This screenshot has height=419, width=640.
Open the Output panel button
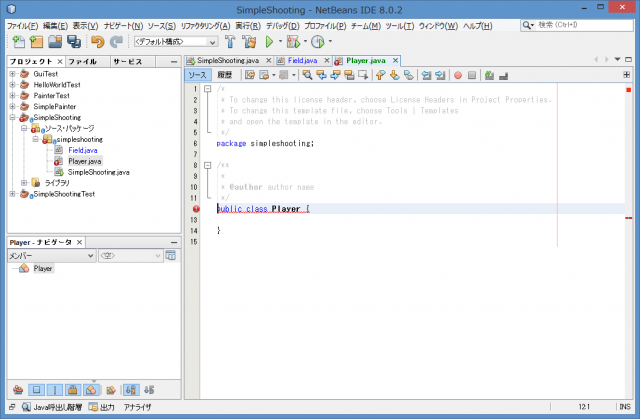(x=102, y=407)
